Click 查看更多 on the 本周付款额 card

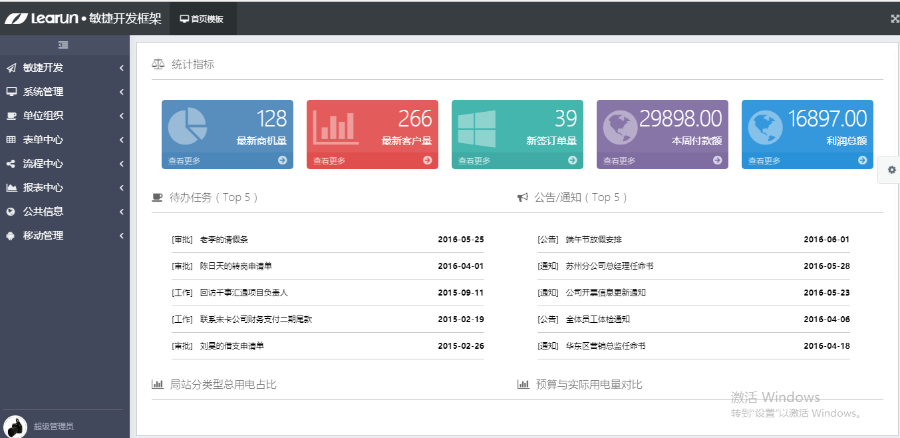pos(619,161)
